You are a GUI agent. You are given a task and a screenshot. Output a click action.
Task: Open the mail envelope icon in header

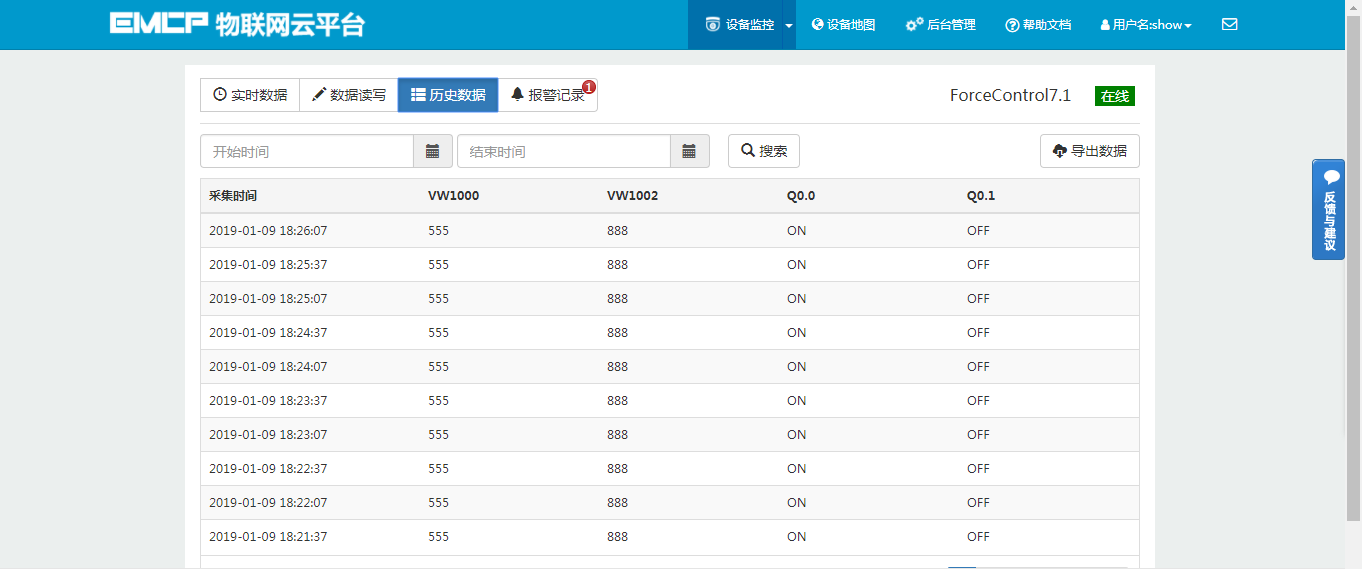[1229, 24]
